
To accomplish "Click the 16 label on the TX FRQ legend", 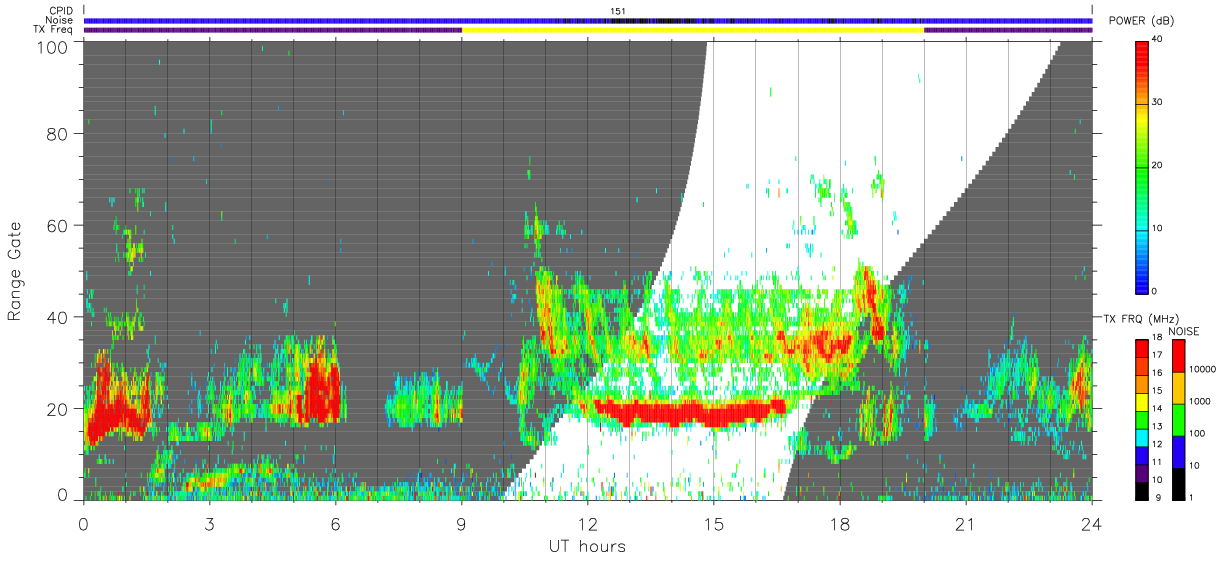I will (x=1157, y=373).
